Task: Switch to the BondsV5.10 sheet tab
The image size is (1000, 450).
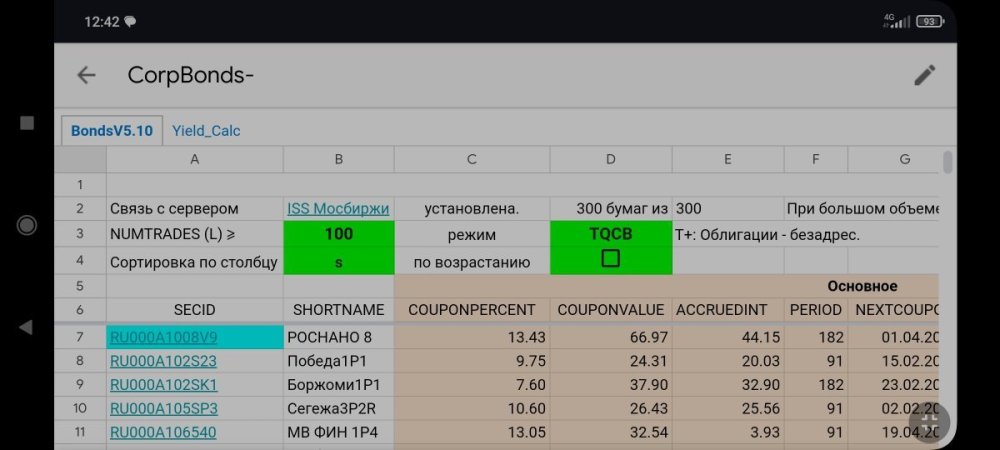Action: [112, 131]
